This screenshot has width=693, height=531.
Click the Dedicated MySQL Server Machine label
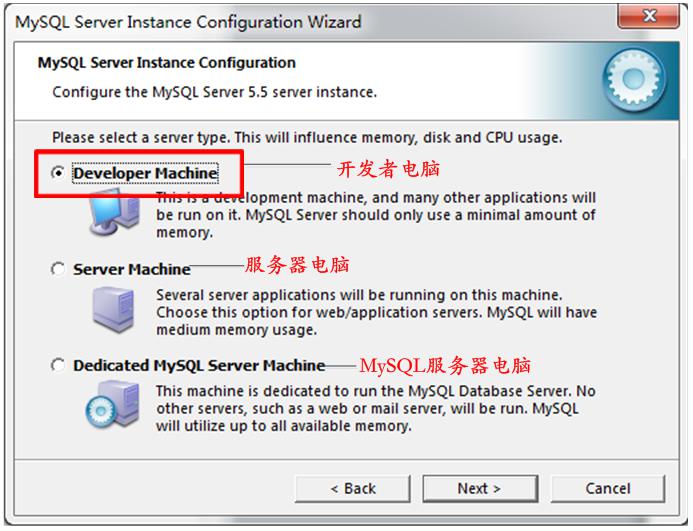[x=199, y=365]
